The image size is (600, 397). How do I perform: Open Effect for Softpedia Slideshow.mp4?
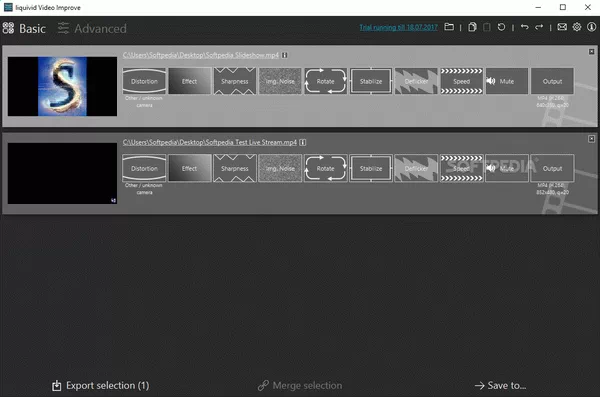[189, 81]
